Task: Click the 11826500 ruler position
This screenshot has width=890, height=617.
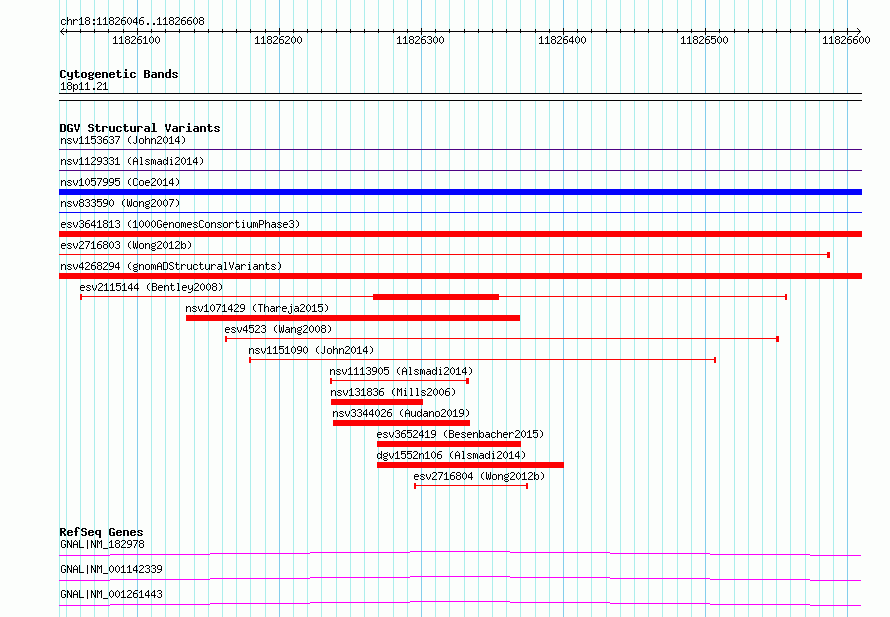Action: click(704, 40)
